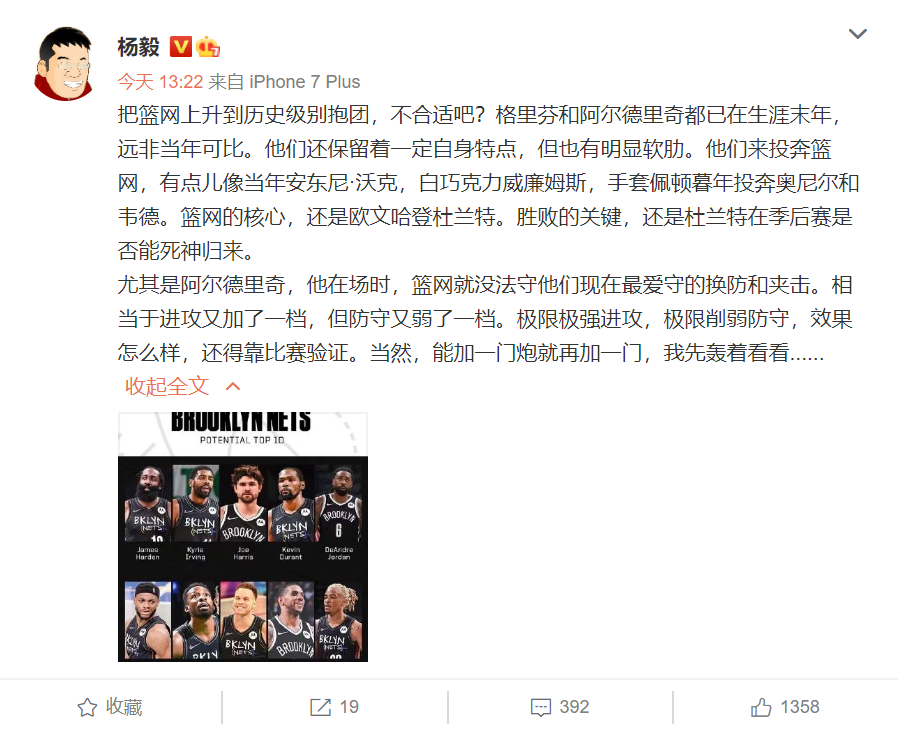Image resolution: width=898 pixels, height=733 pixels.
Task: Collapse the post with 收起全文
Action: 167,386
